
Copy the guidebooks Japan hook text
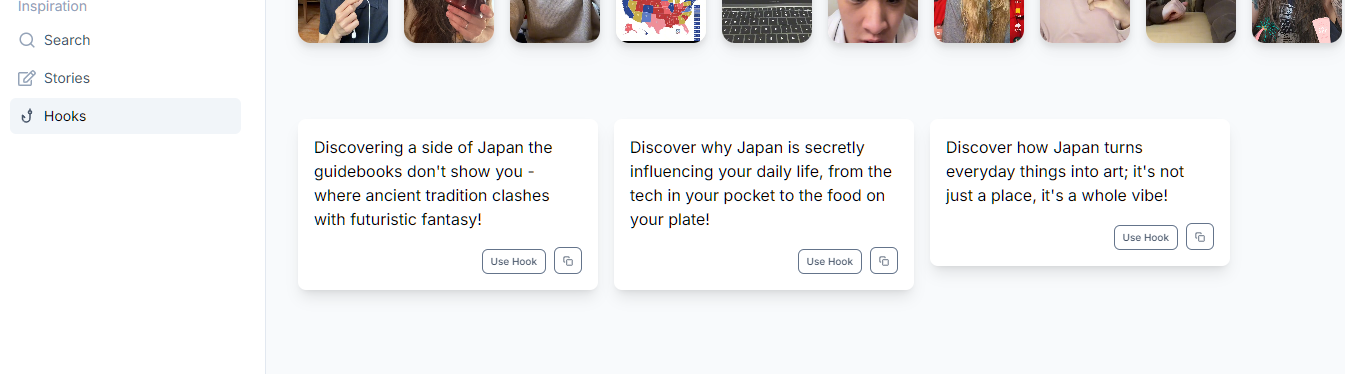click(568, 261)
